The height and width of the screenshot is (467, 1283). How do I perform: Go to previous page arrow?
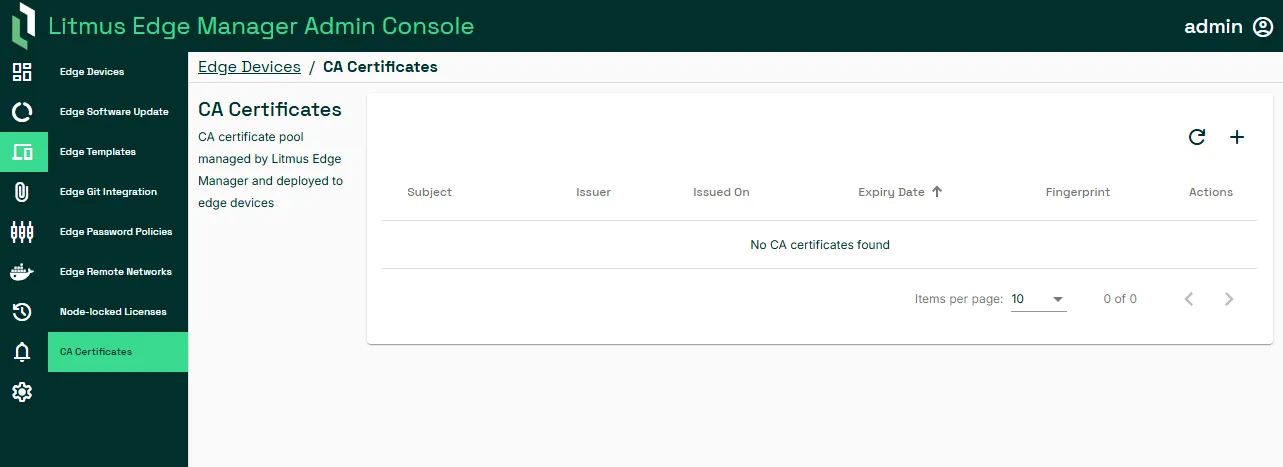point(1189,299)
